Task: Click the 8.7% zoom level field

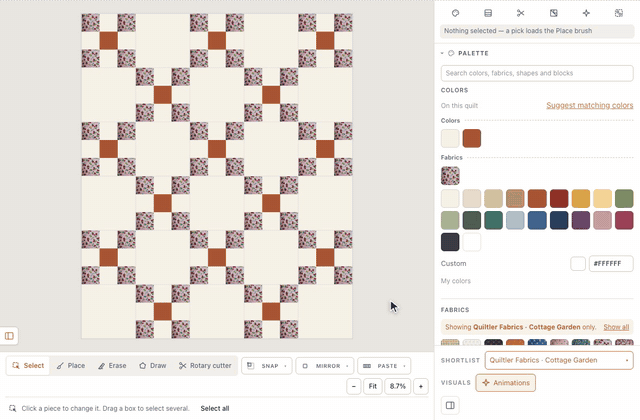Action: pos(398,386)
